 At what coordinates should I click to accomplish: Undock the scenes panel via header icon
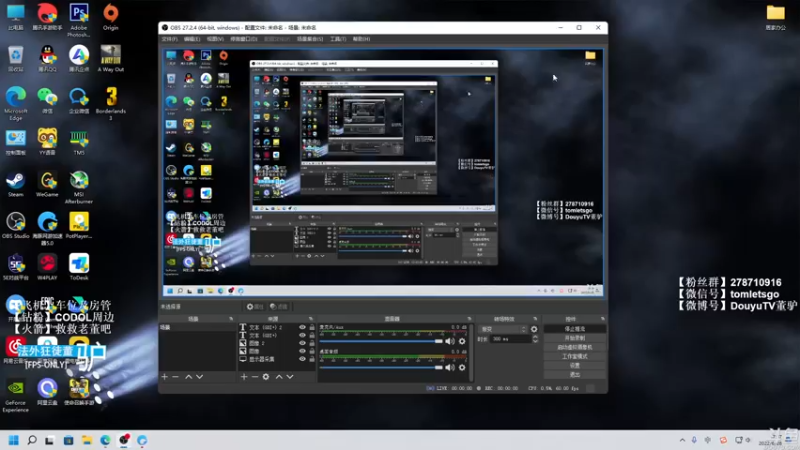[231, 319]
